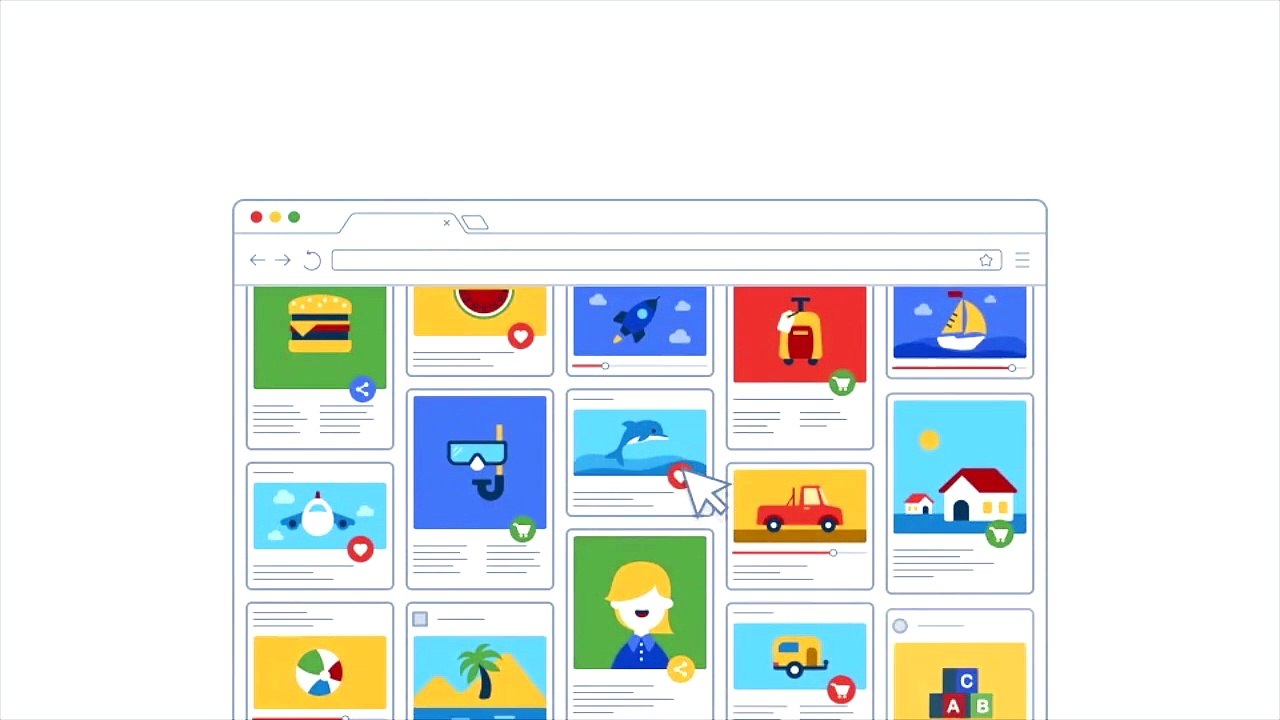Open the house by the sea image
The width and height of the screenshot is (1280, 720).
(960, 467)
